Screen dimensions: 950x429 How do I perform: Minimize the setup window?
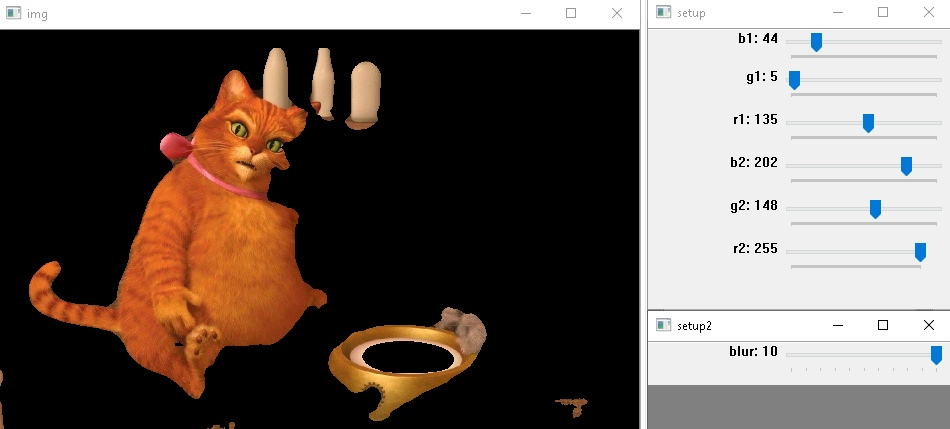pos(838,12)
